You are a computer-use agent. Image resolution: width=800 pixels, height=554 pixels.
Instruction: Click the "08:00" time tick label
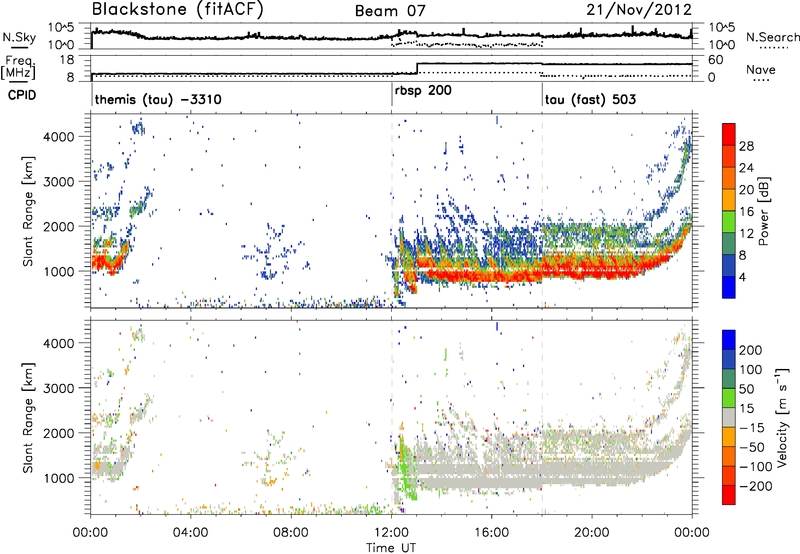291,533
